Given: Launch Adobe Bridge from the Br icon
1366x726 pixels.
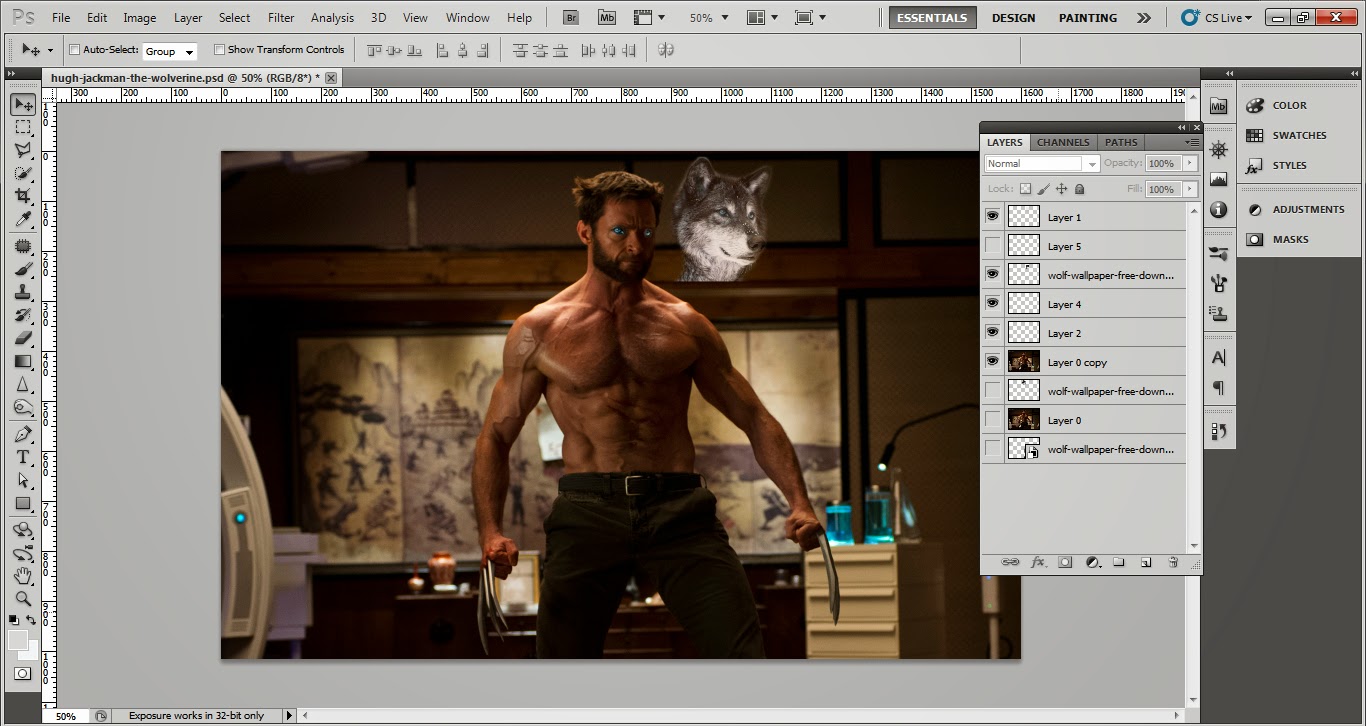Looking at the screenshot, I should 571,17.
